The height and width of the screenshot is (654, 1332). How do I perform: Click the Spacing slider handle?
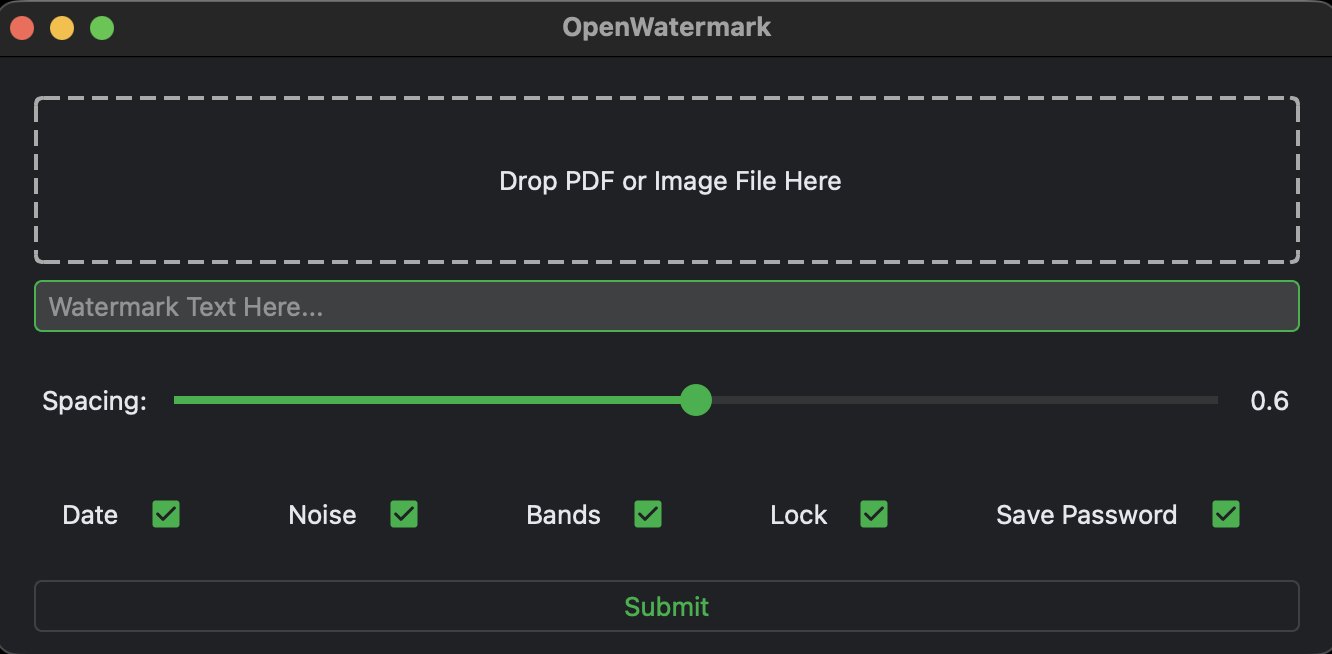pyautogui.click(x=696, y=400)
